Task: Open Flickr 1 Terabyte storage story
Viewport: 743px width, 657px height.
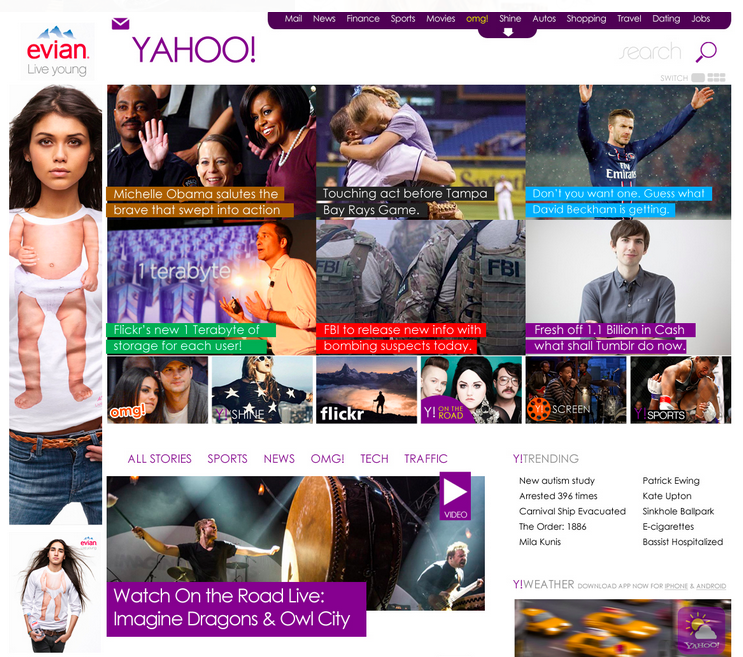Action: pos(211,287)
